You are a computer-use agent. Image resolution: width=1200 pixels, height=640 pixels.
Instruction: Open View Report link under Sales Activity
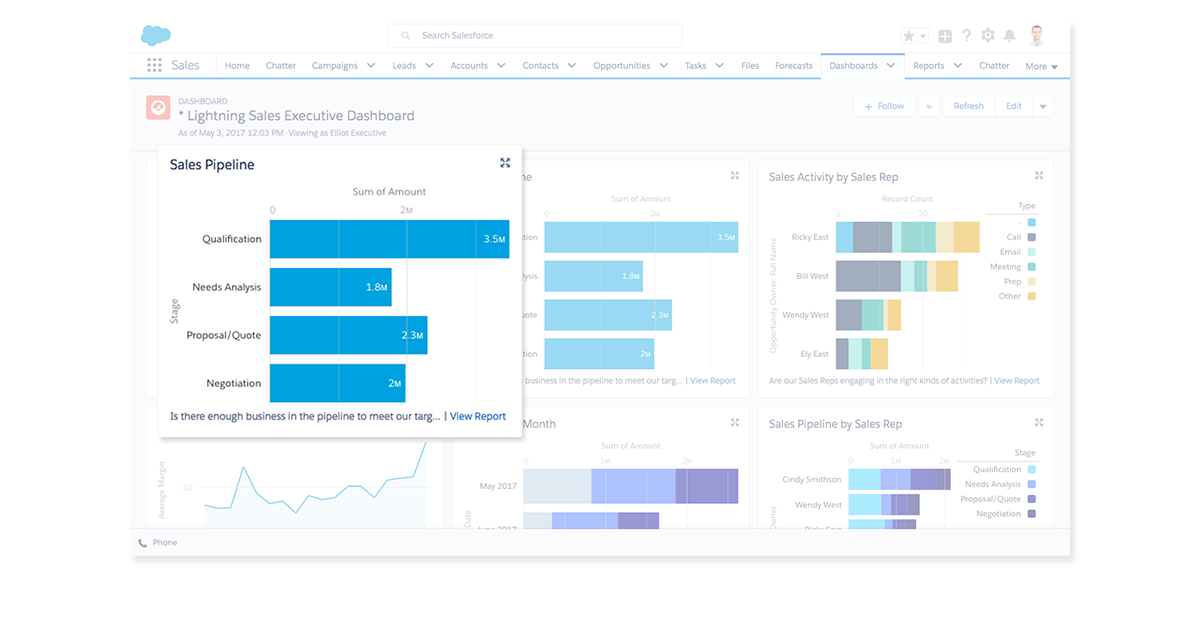[1016, 381]
